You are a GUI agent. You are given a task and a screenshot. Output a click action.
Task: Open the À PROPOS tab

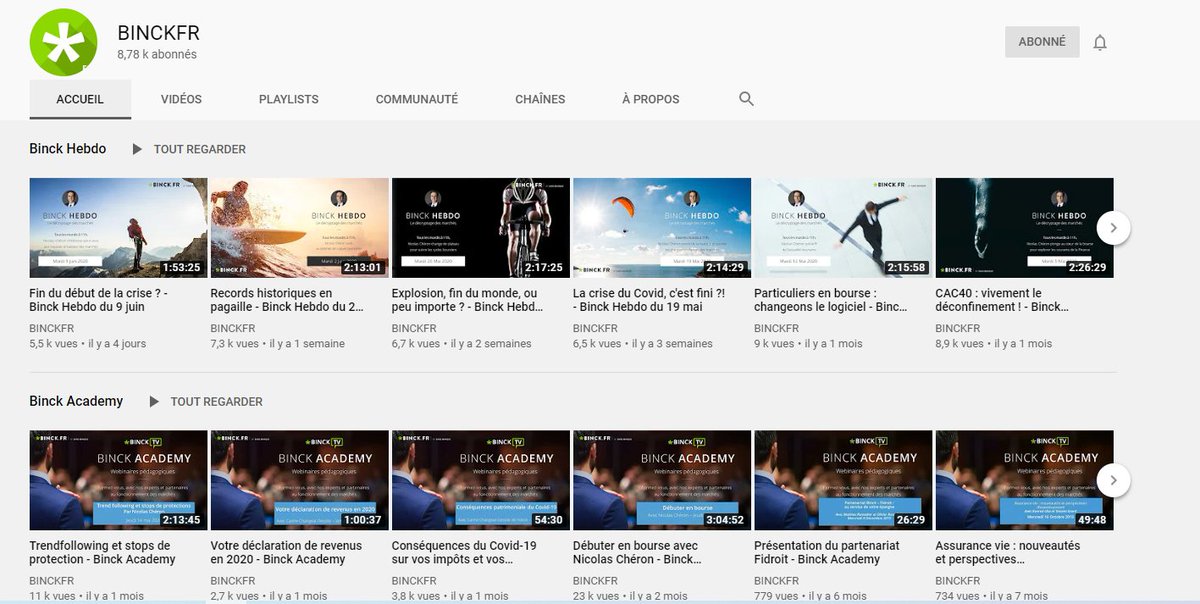(650, 100)
